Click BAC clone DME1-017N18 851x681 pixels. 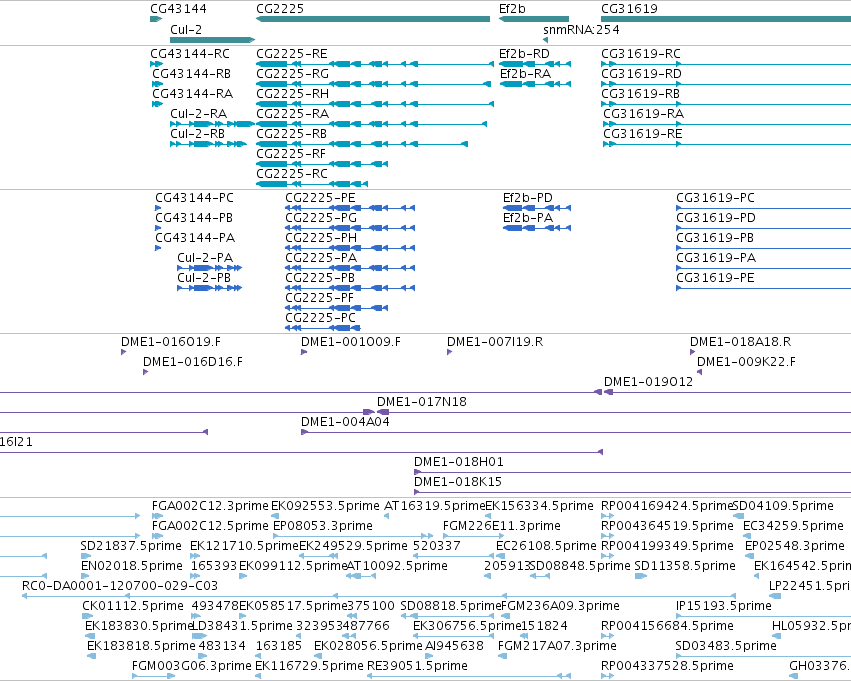tap(614, 412)
